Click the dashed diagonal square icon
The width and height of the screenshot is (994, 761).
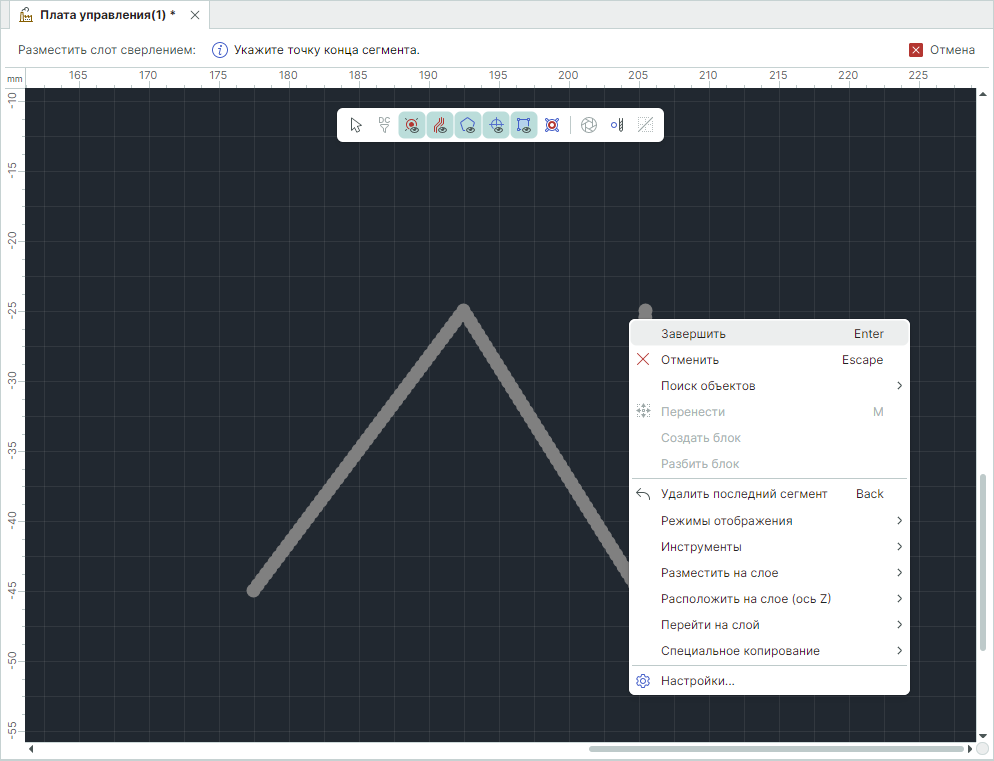[645, 125]
